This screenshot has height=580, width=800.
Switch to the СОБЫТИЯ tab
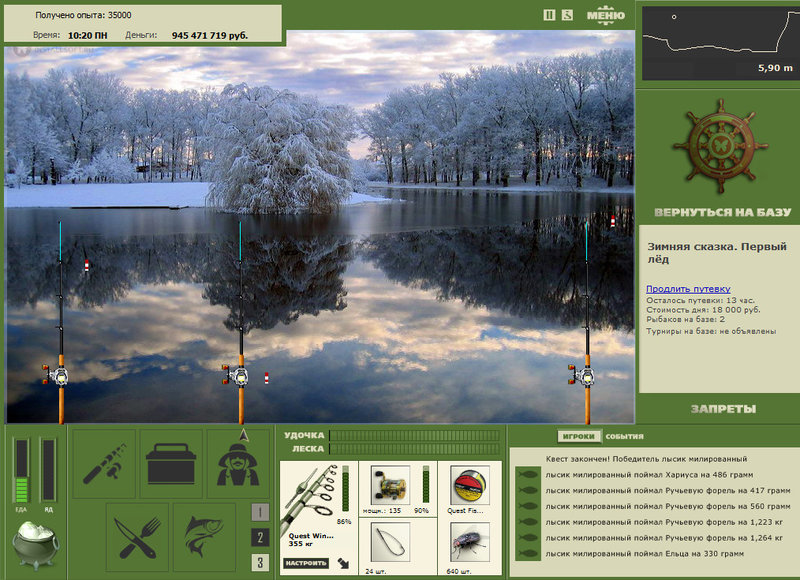(x=624, y=437)
